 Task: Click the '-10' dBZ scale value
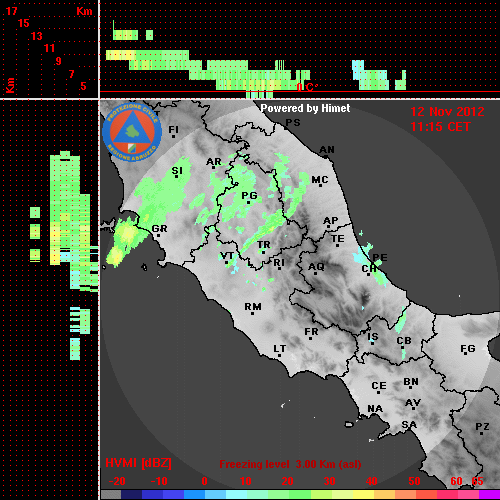[159, 481]
